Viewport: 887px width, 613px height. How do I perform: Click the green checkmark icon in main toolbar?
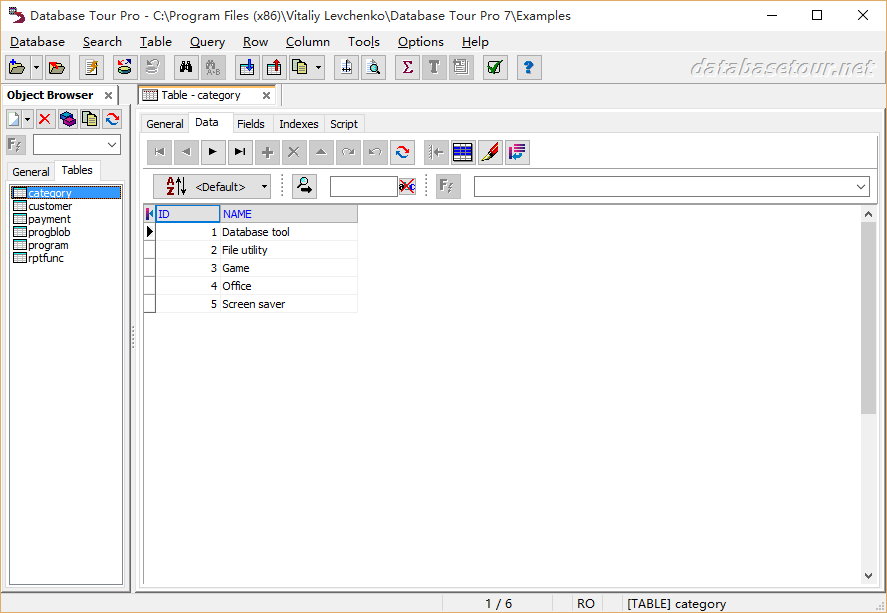pyautogui.click(x=494, y=67)
